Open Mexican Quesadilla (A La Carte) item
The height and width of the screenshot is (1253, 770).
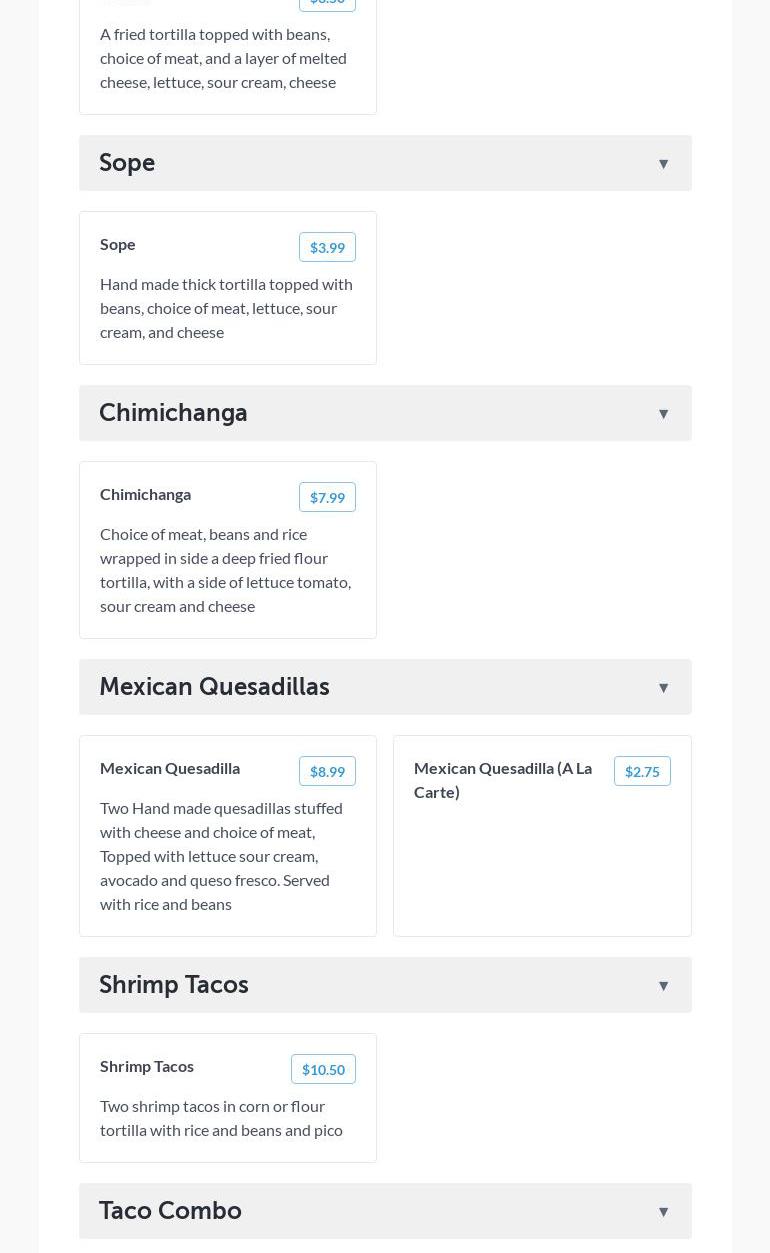tap(502, 779)
